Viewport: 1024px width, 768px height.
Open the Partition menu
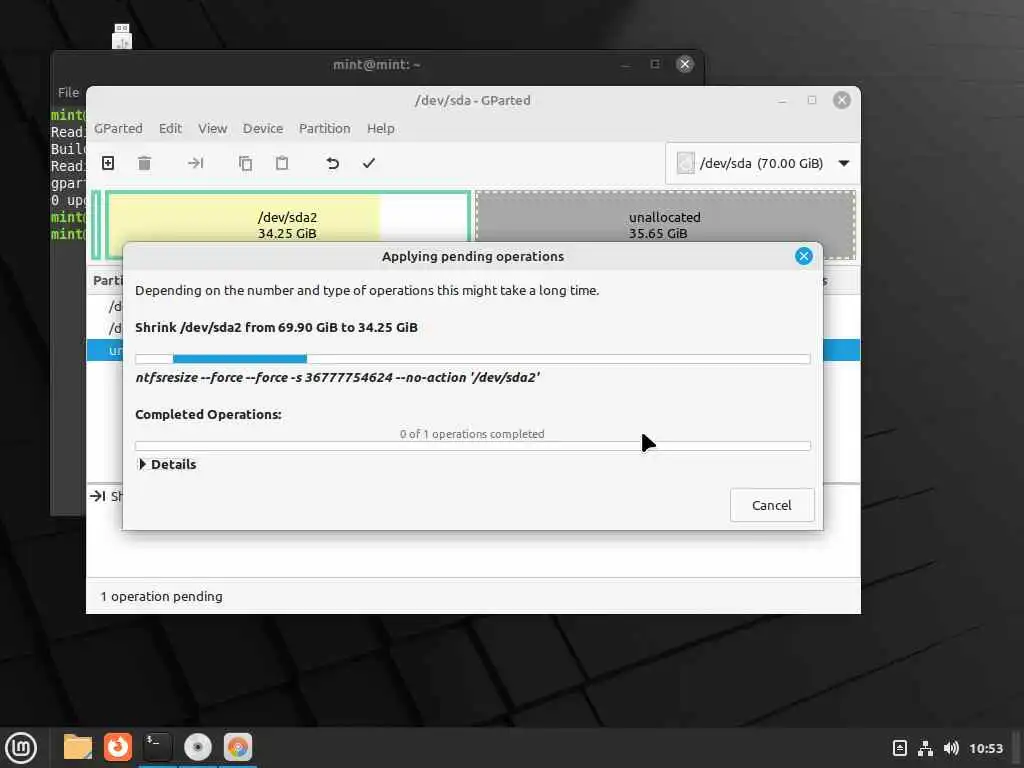[325, 129]
